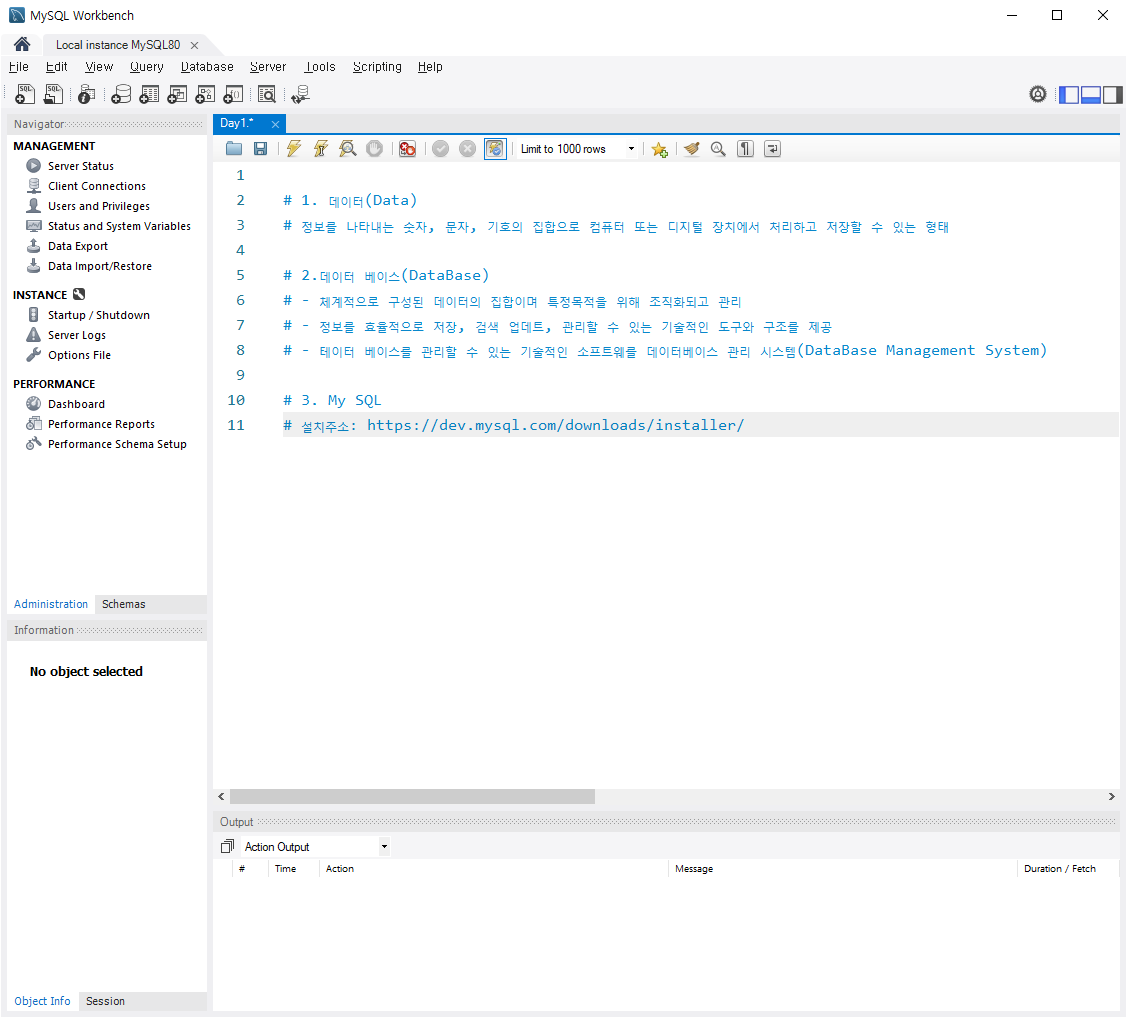Screen dimensions: 1127x1018
Task: Place cursor on the installer URL line
Action: click(x=701, y=425)
